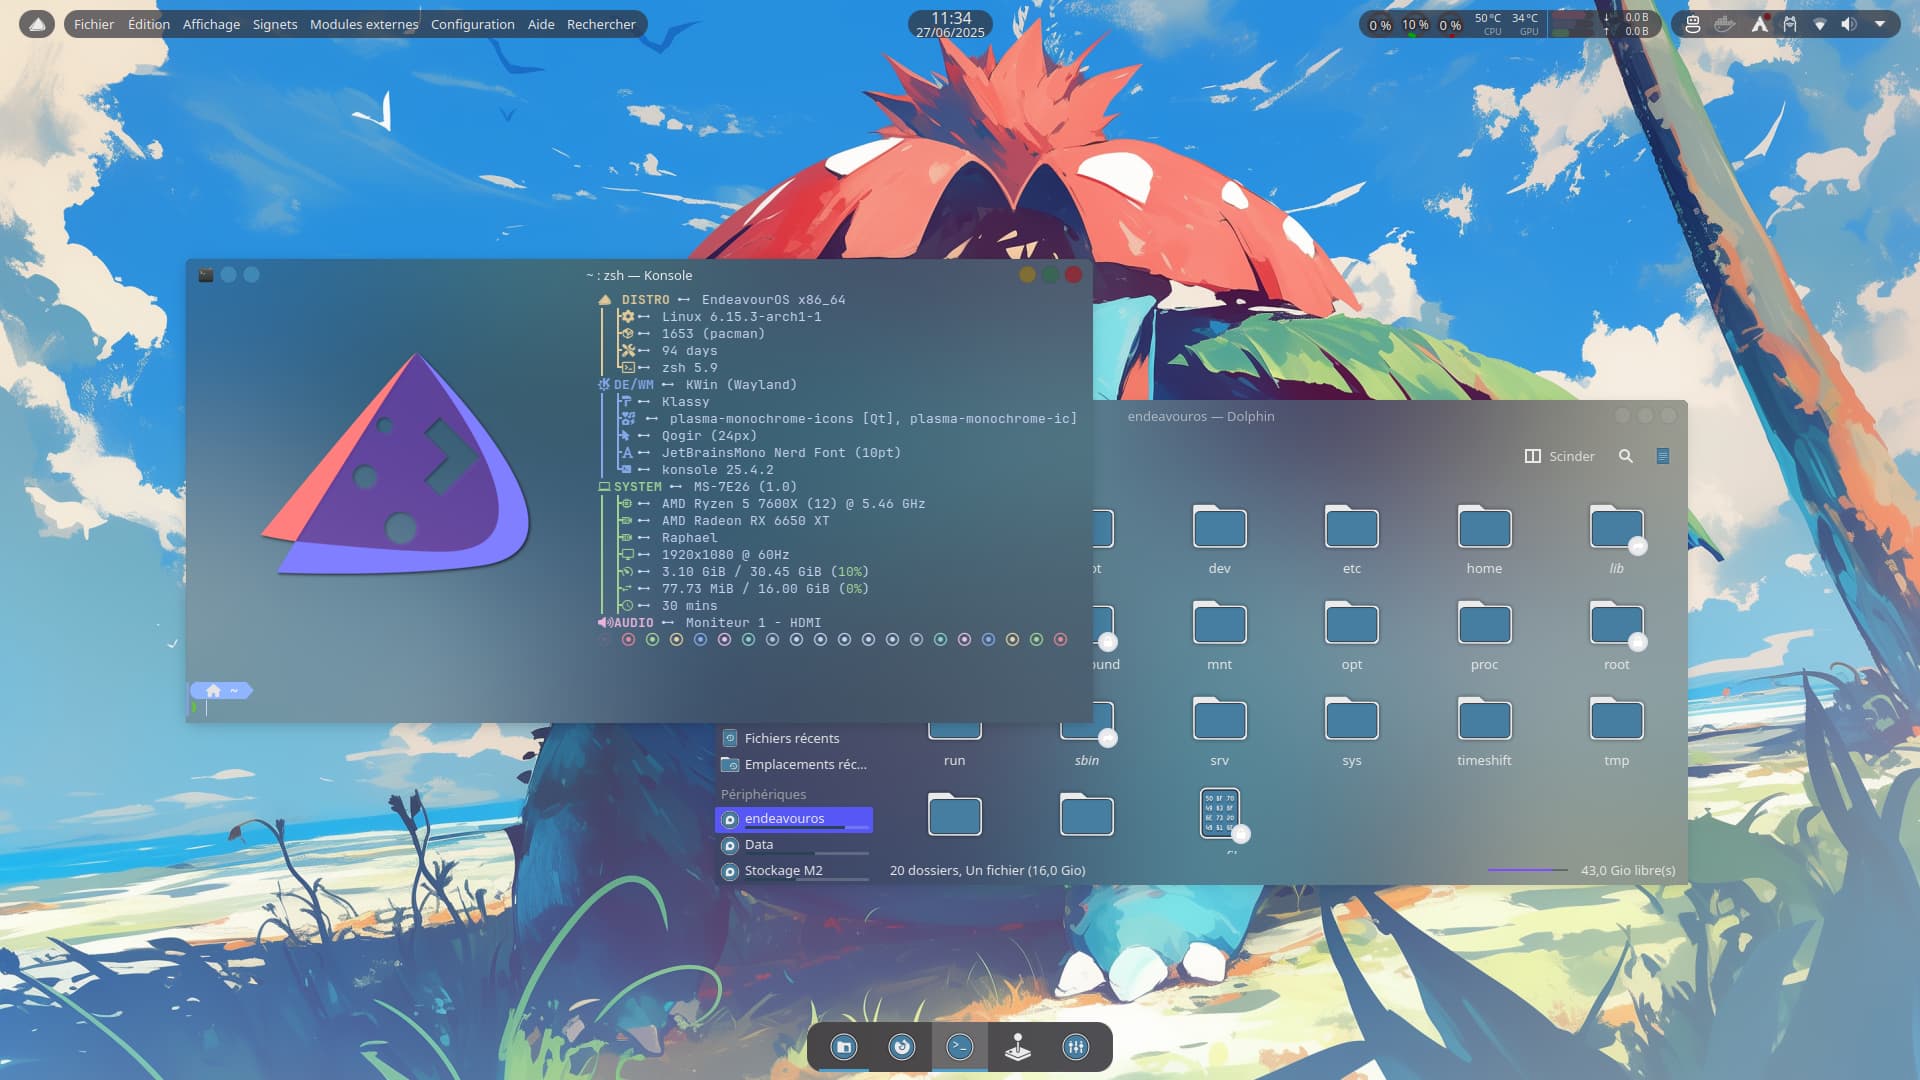Open the application launcher in top-left corner
The width and height of the screenshot is (1920, 1080).
(x=37, y=24)
